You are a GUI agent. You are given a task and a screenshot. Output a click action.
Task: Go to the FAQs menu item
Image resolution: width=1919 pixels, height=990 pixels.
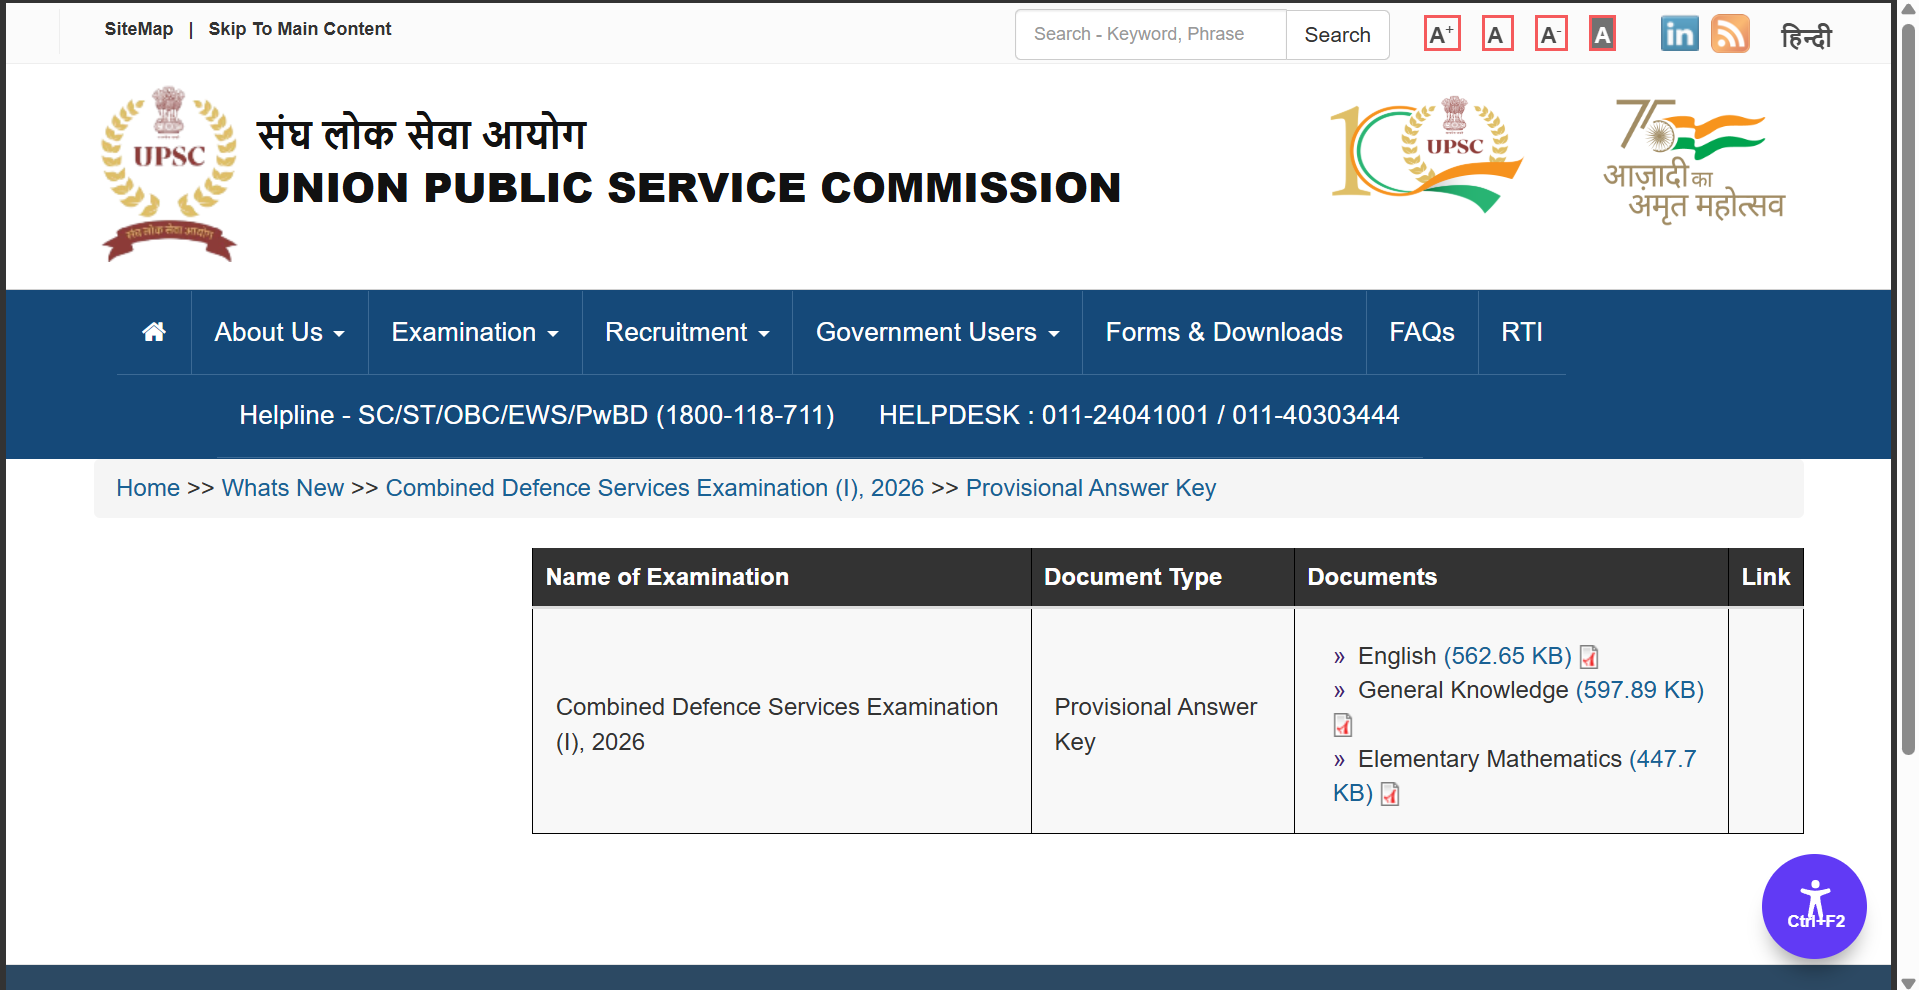(x=1421, y=332)
